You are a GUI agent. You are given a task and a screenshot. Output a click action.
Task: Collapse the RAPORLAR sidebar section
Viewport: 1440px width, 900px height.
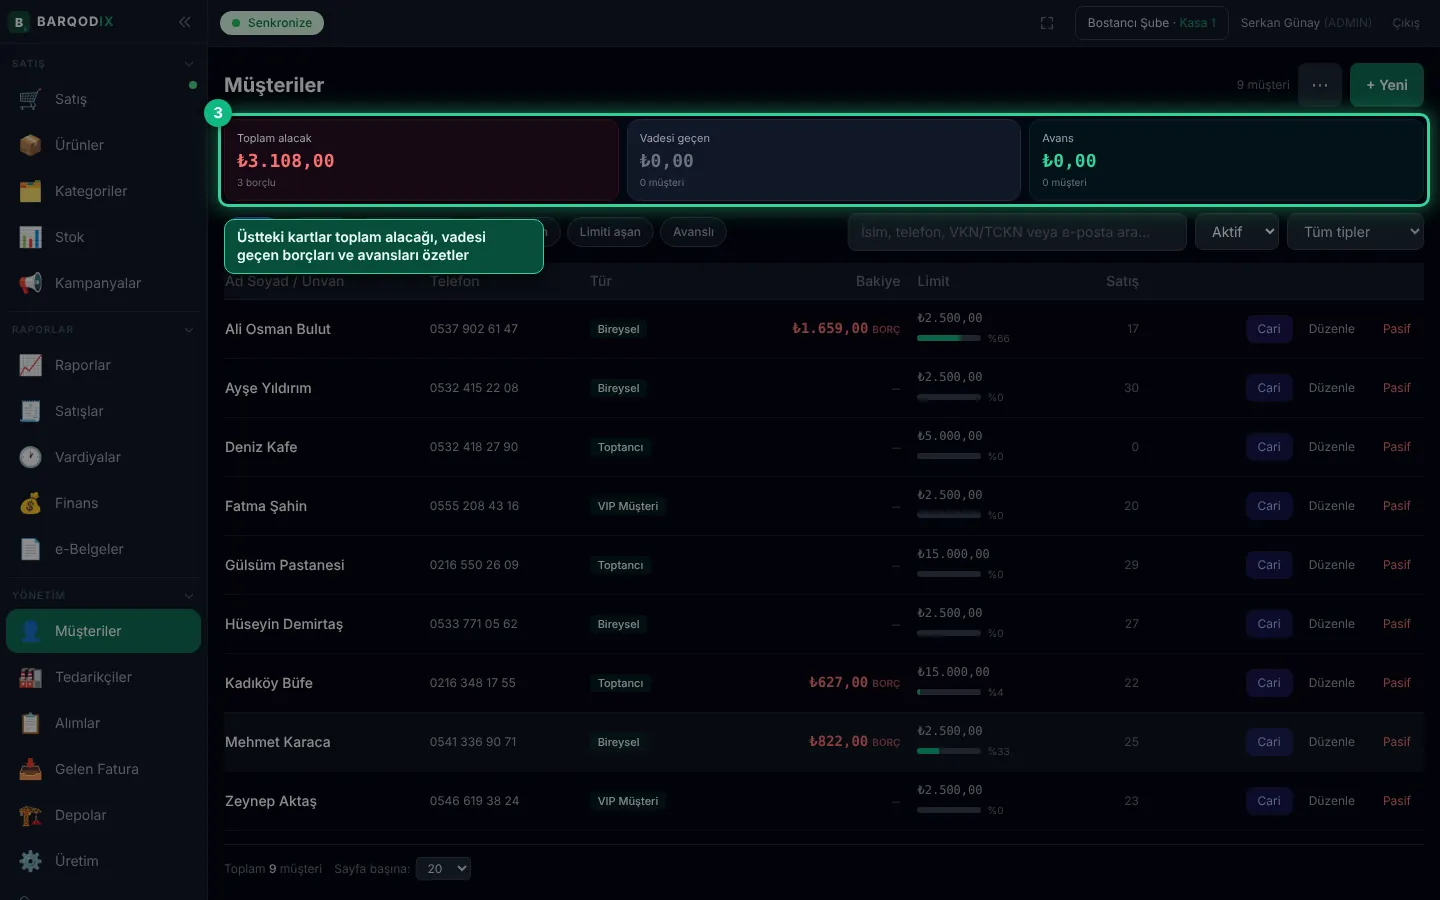(189, 330)
